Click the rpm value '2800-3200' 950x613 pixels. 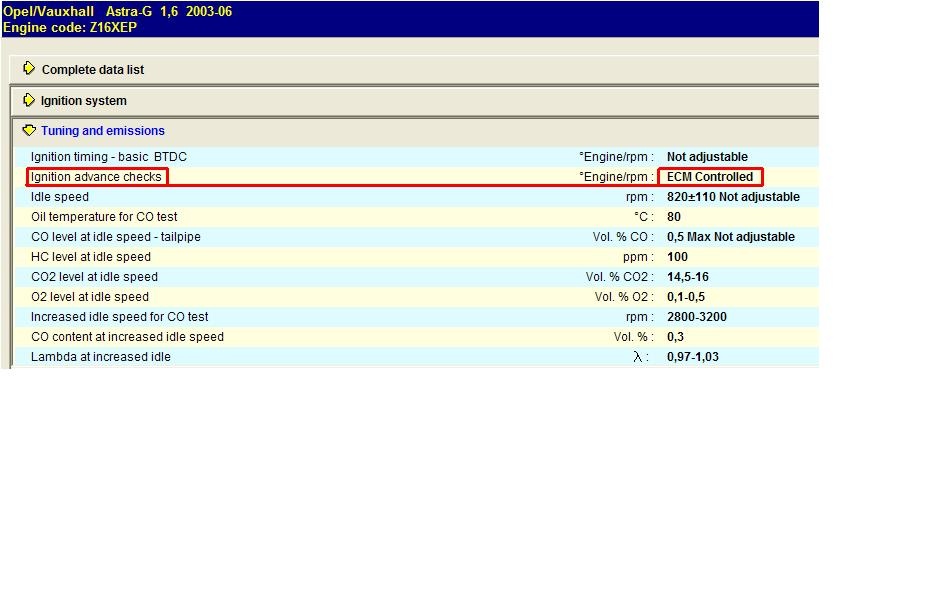point(697,317)
